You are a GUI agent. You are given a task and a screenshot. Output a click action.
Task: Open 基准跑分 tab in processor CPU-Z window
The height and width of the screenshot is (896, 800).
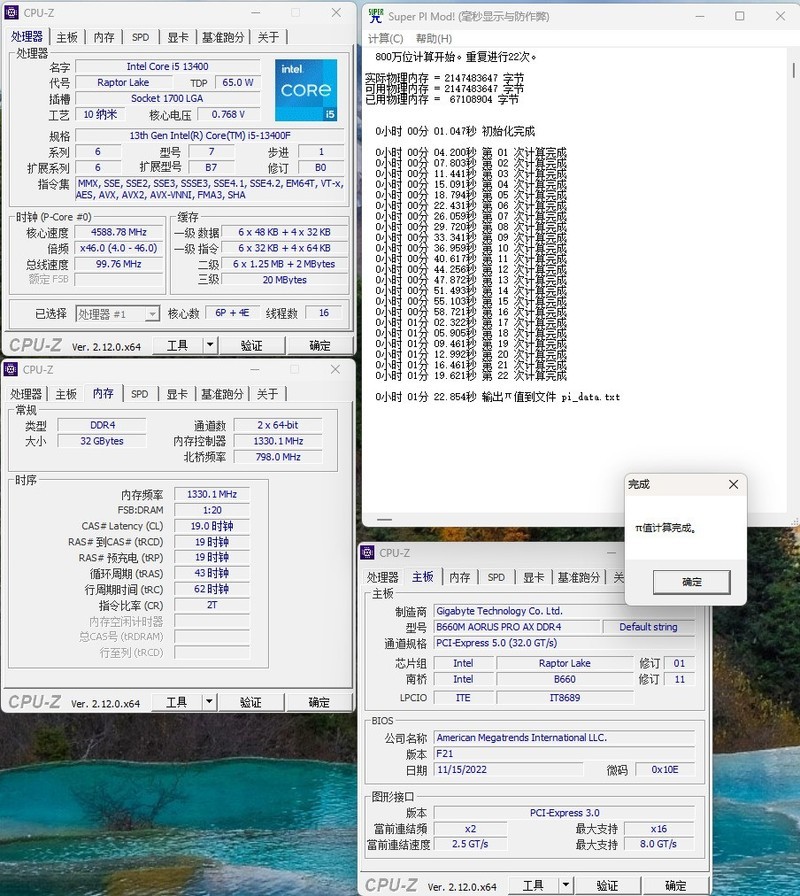(x=223, y=37)
